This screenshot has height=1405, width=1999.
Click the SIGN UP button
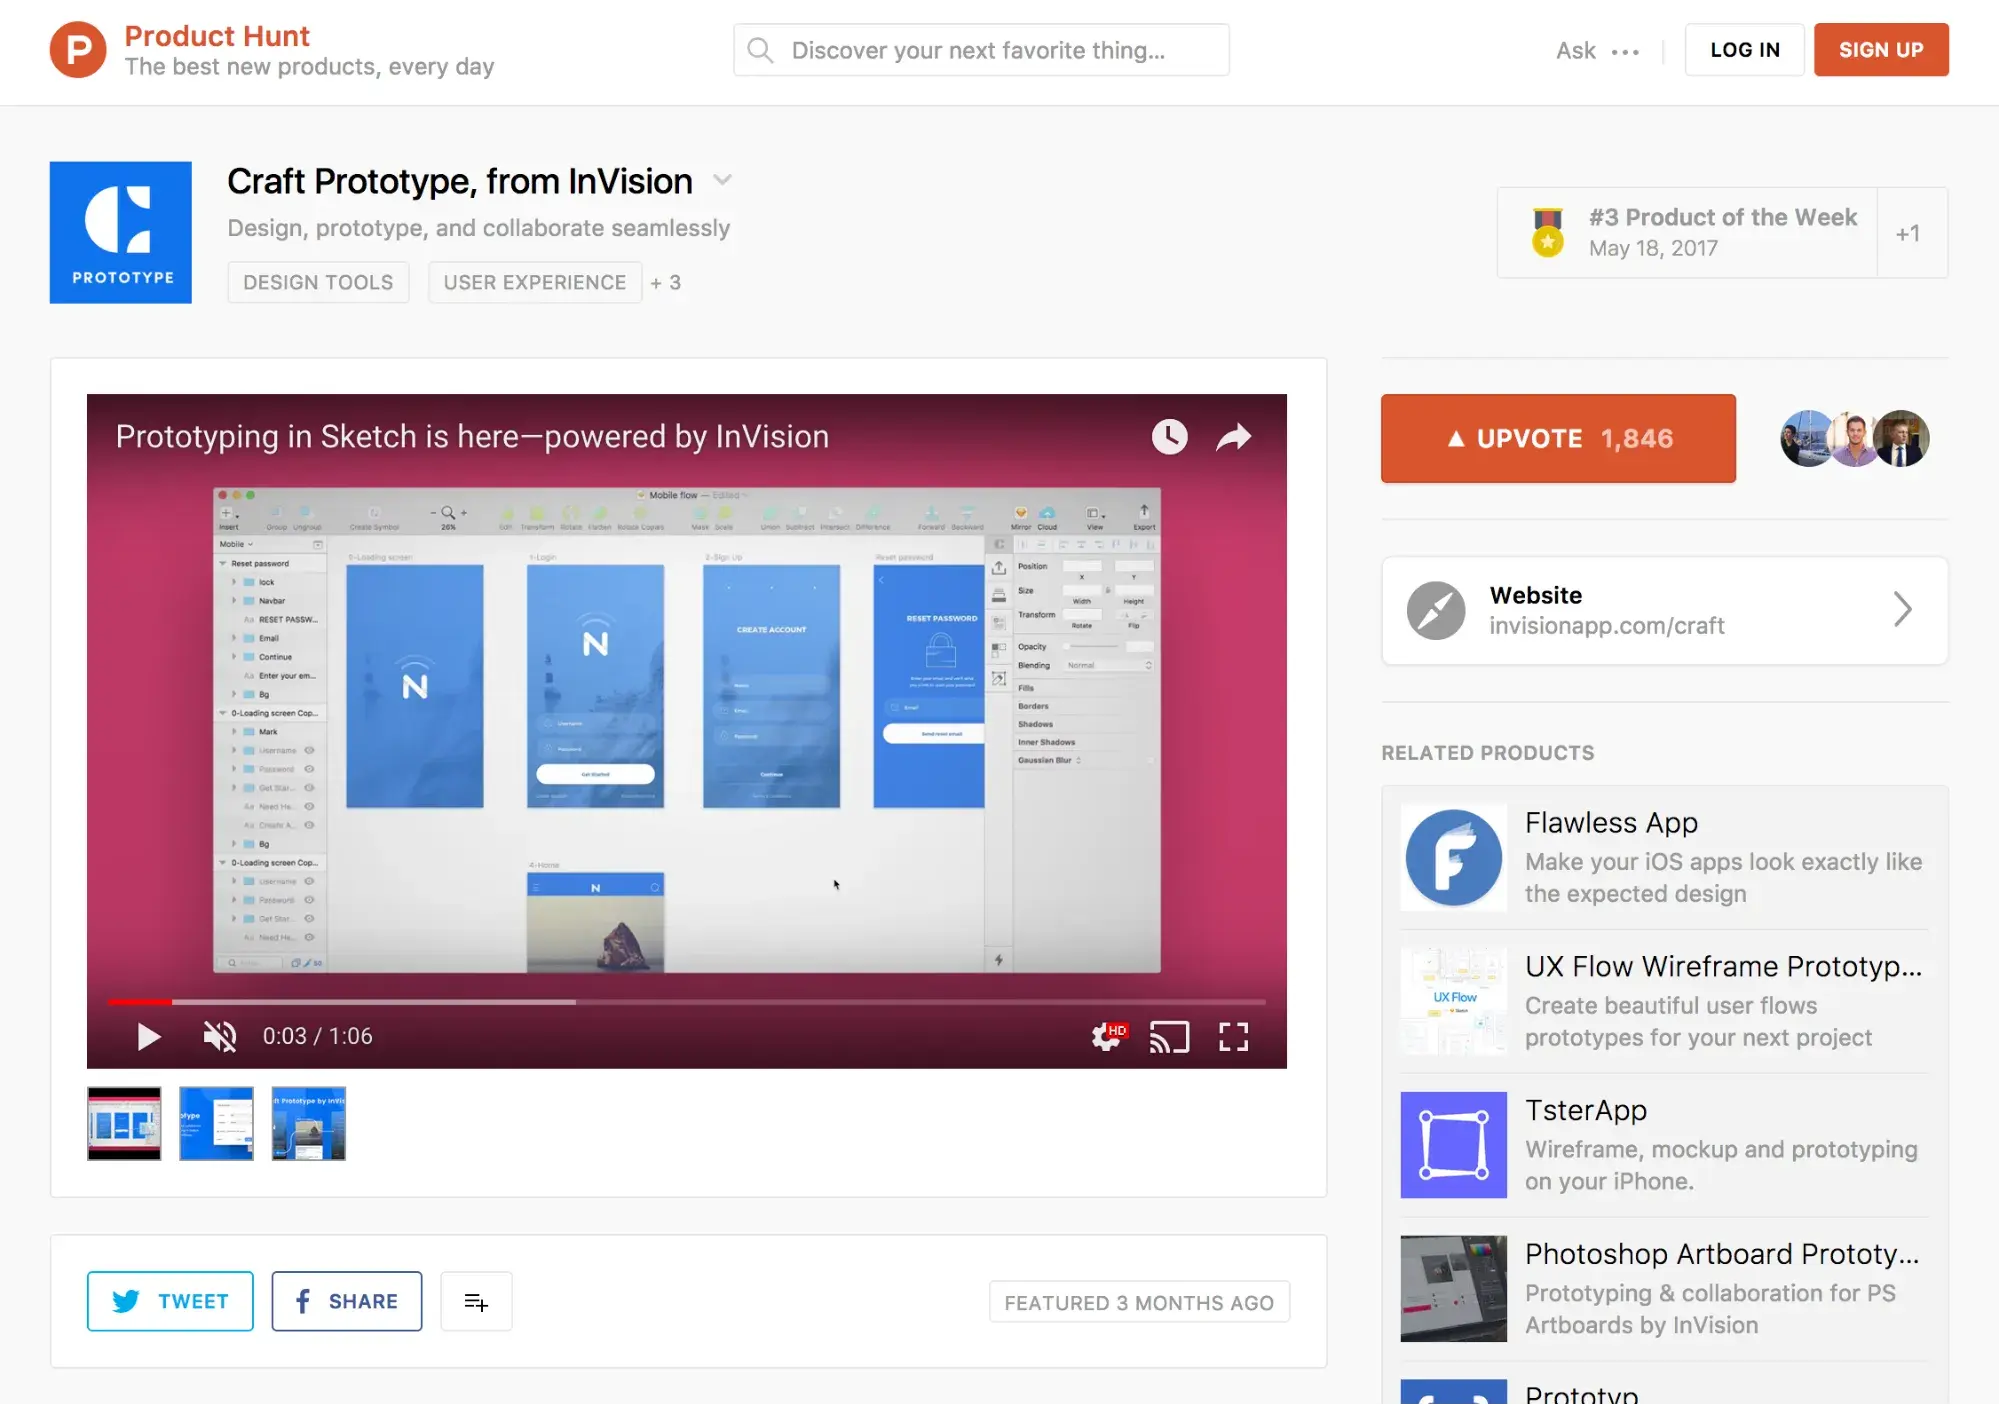tap(1881, 50)
